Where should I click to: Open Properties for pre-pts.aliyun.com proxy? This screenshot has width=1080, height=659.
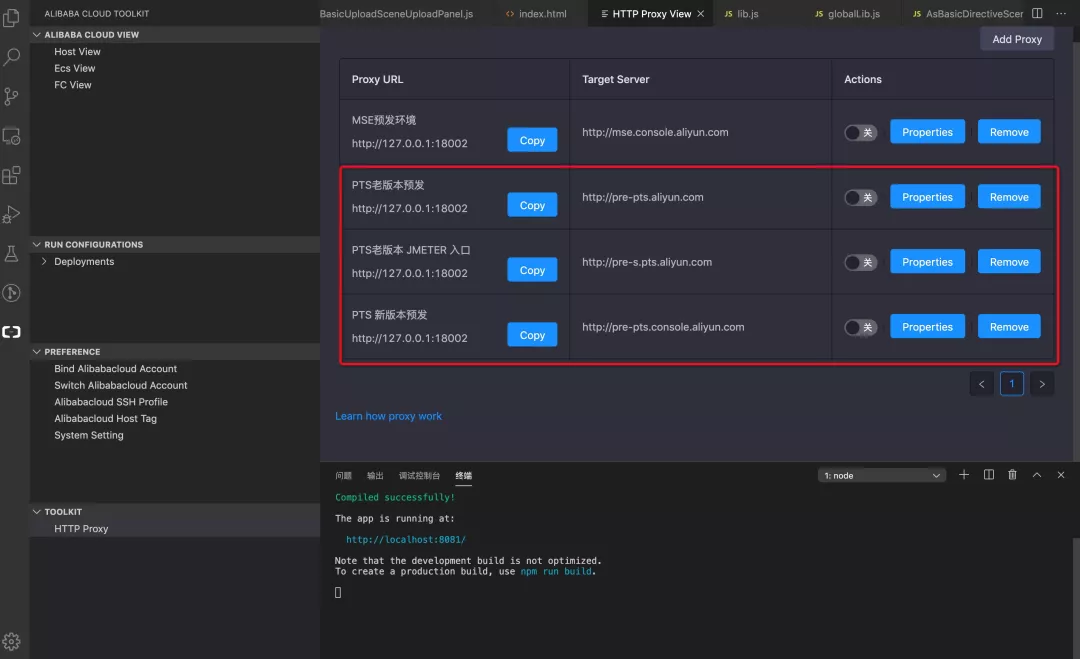click(x=927, y=197)
